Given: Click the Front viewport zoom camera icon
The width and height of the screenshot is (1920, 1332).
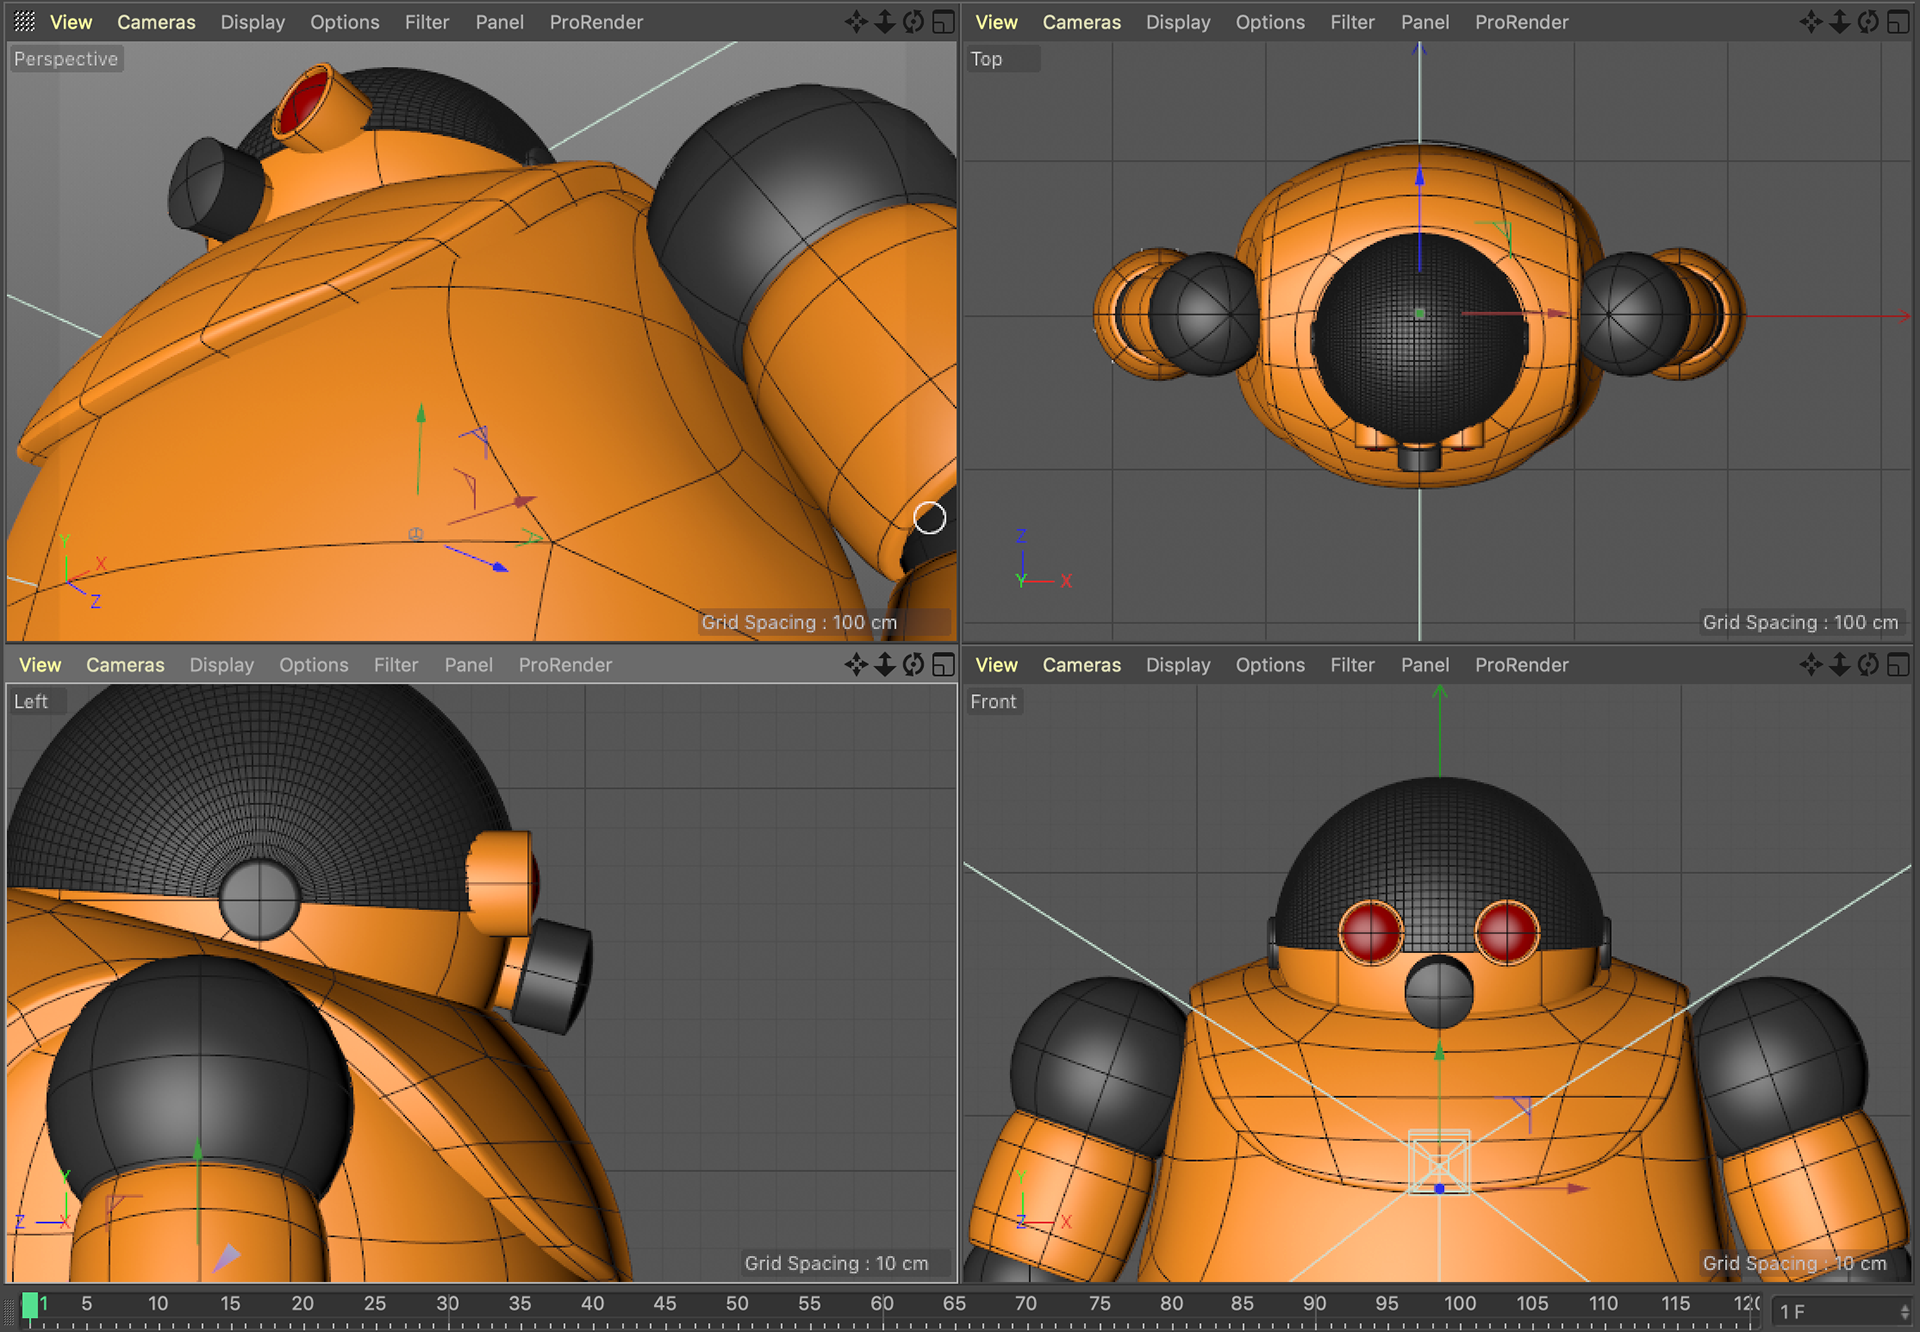Looking at the screenshot, I should pos(1840,665).
